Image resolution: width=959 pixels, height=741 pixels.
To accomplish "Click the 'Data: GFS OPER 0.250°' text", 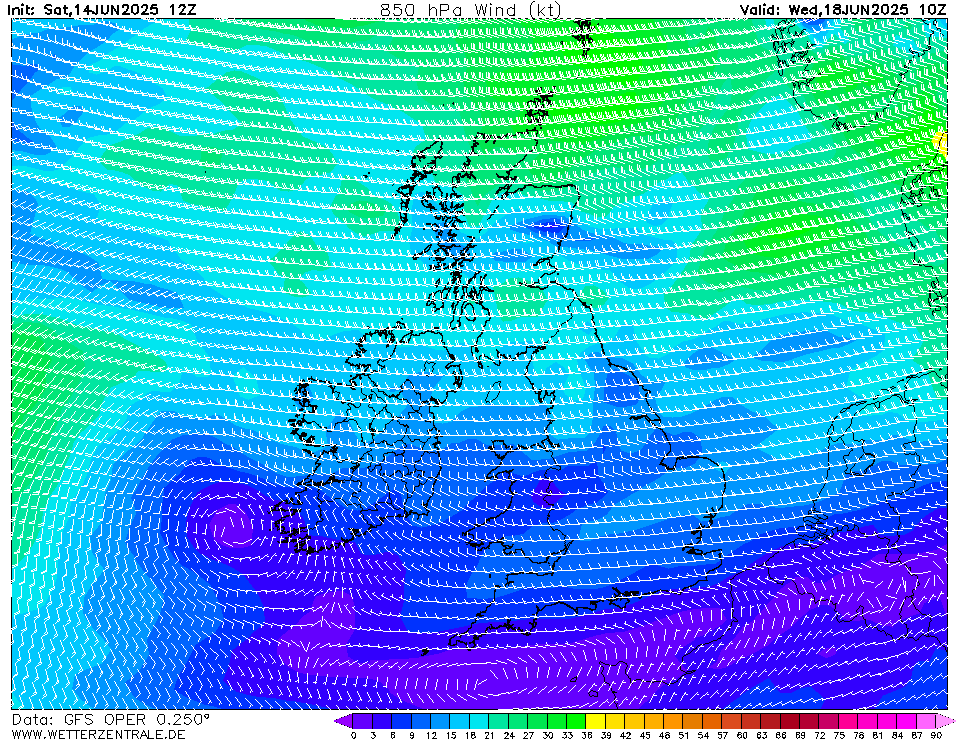I will 110,720.
